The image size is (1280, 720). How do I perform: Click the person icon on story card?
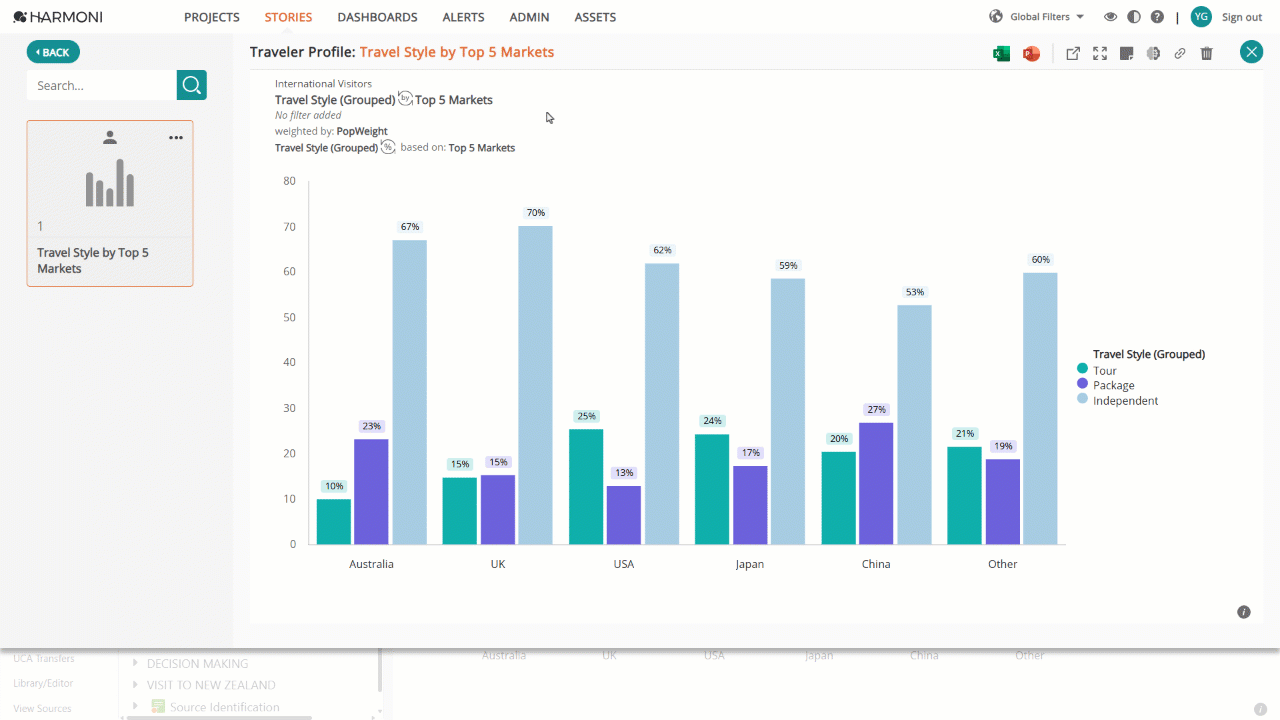tap(110, 138)
